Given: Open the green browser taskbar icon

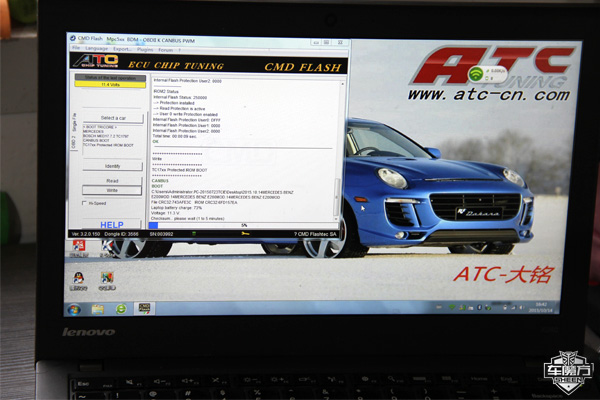Looking at the screenshot, I should point(121,309).
